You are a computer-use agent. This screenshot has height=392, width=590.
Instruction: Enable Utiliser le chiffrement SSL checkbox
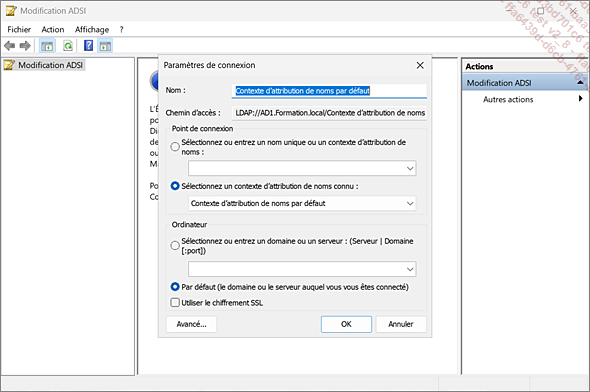point(175,302)
